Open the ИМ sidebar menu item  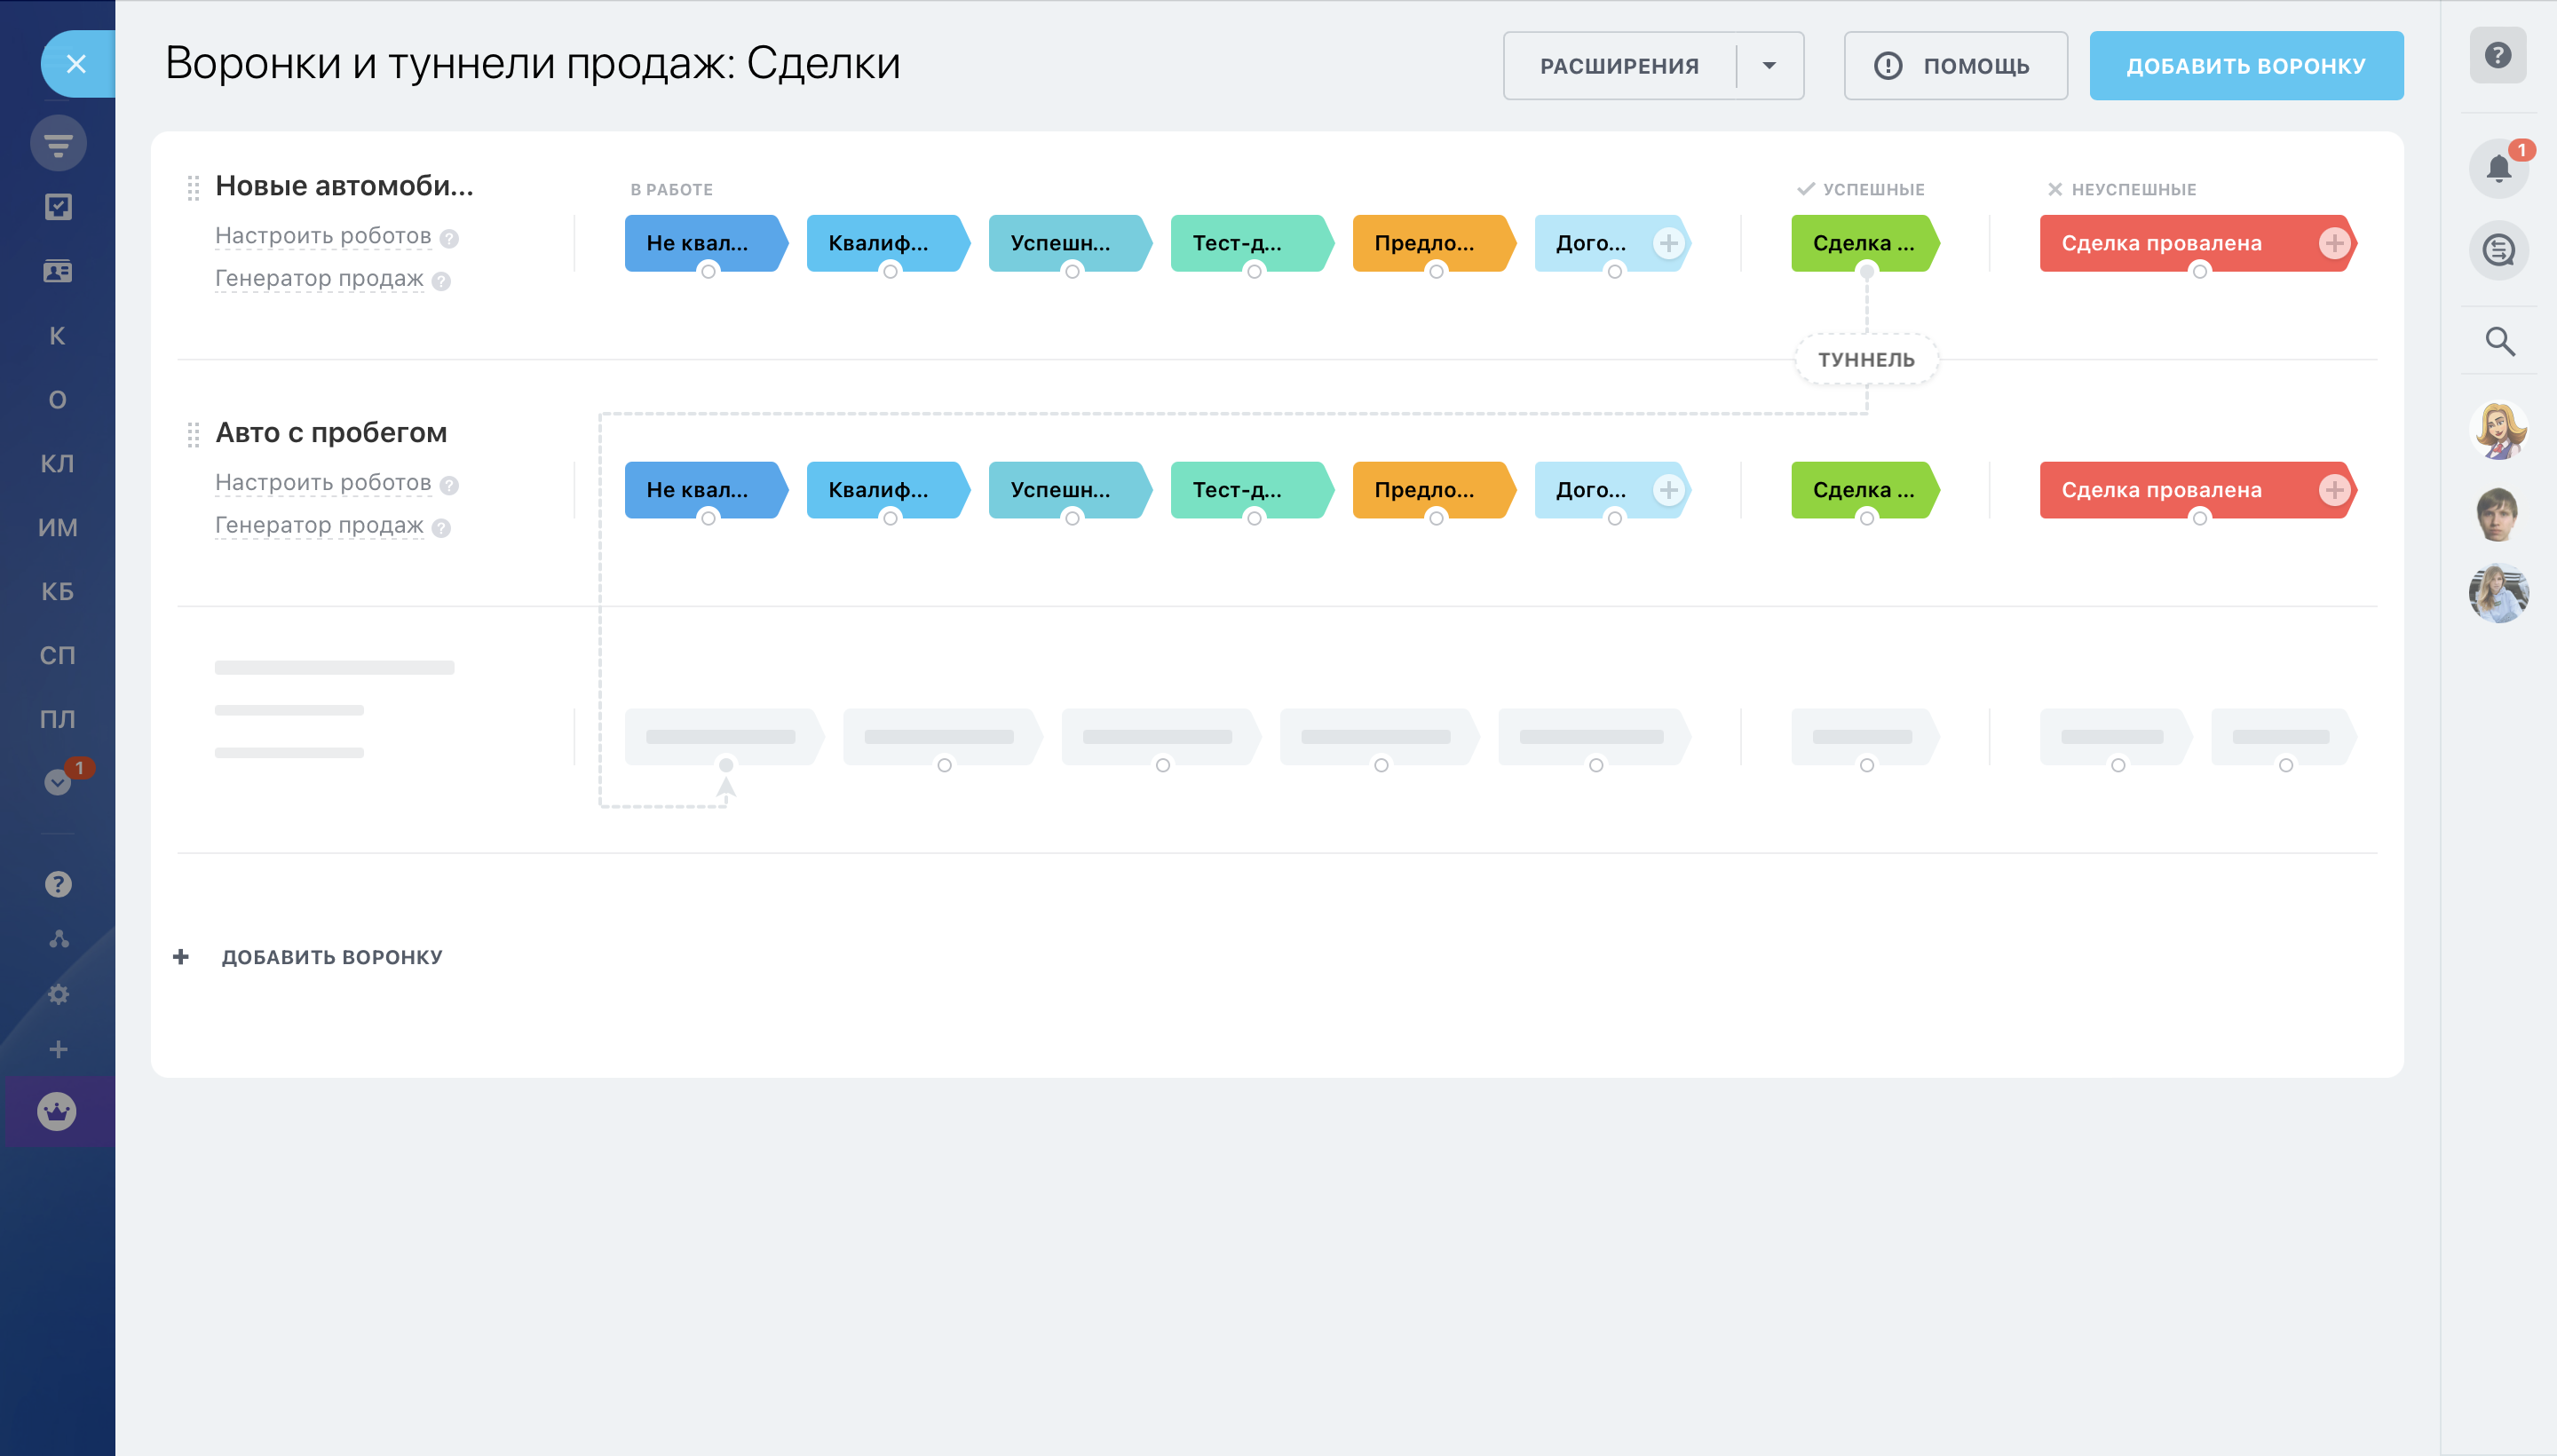(x=57, y=528)
